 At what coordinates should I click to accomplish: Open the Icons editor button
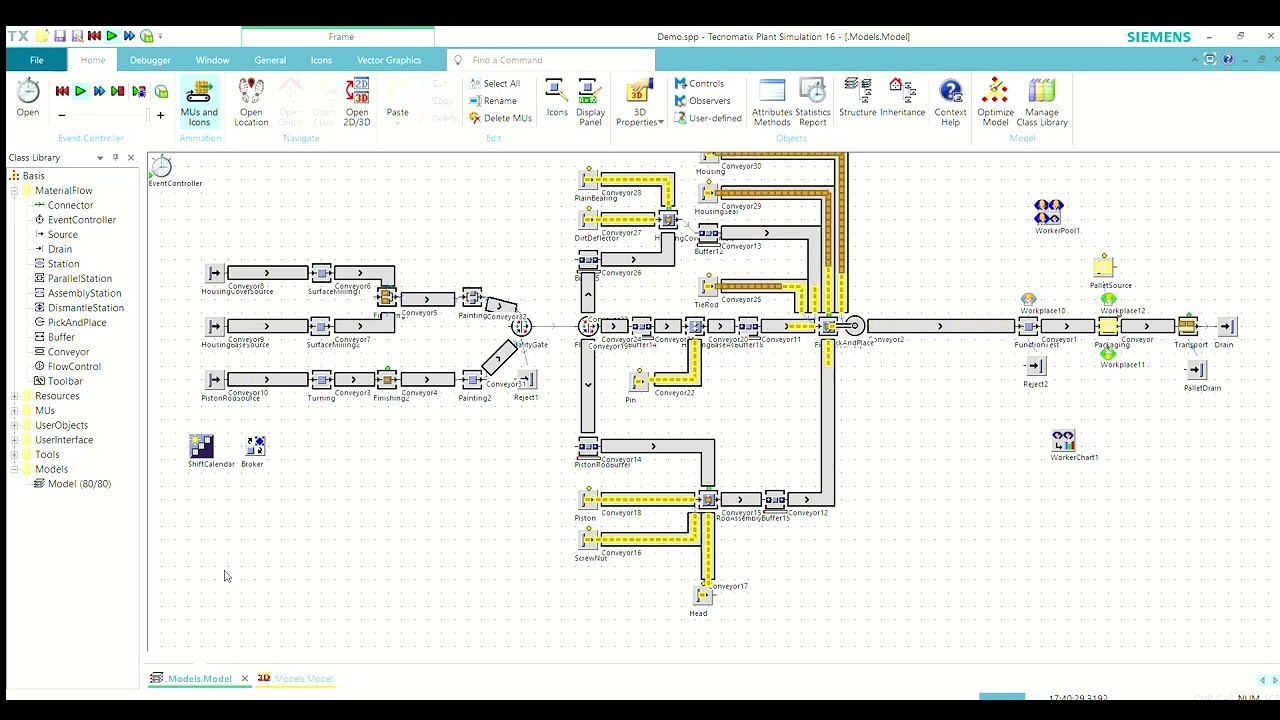(x=557, y=98)
